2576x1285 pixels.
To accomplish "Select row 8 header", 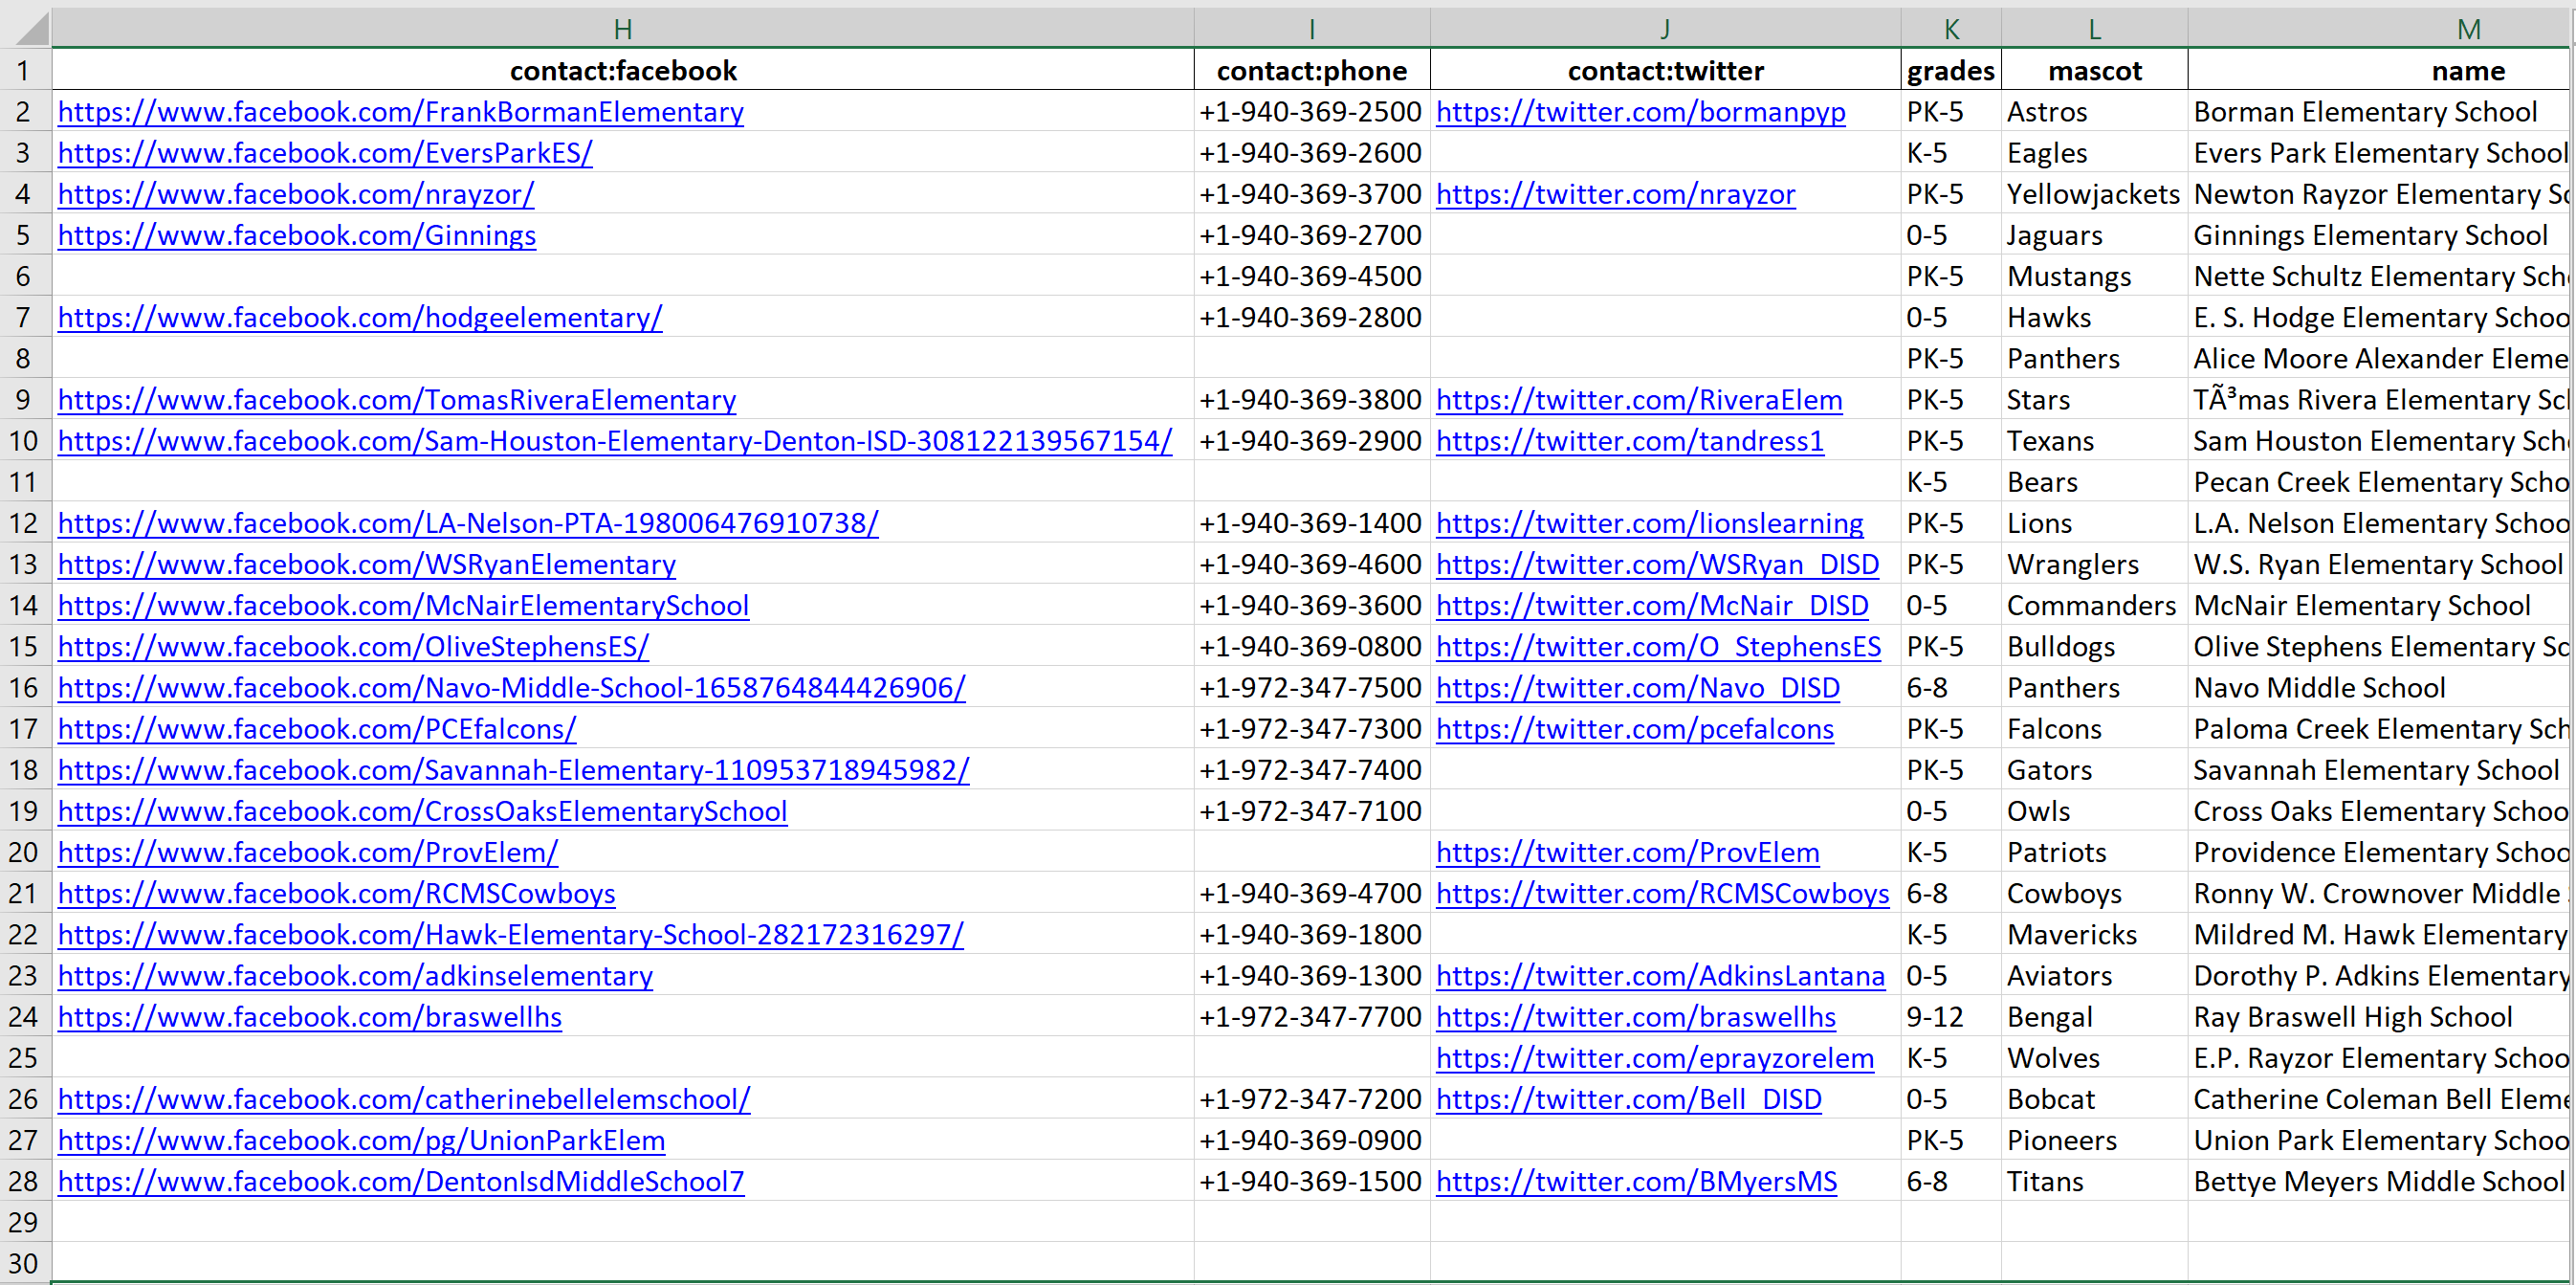I will (24, 359).
